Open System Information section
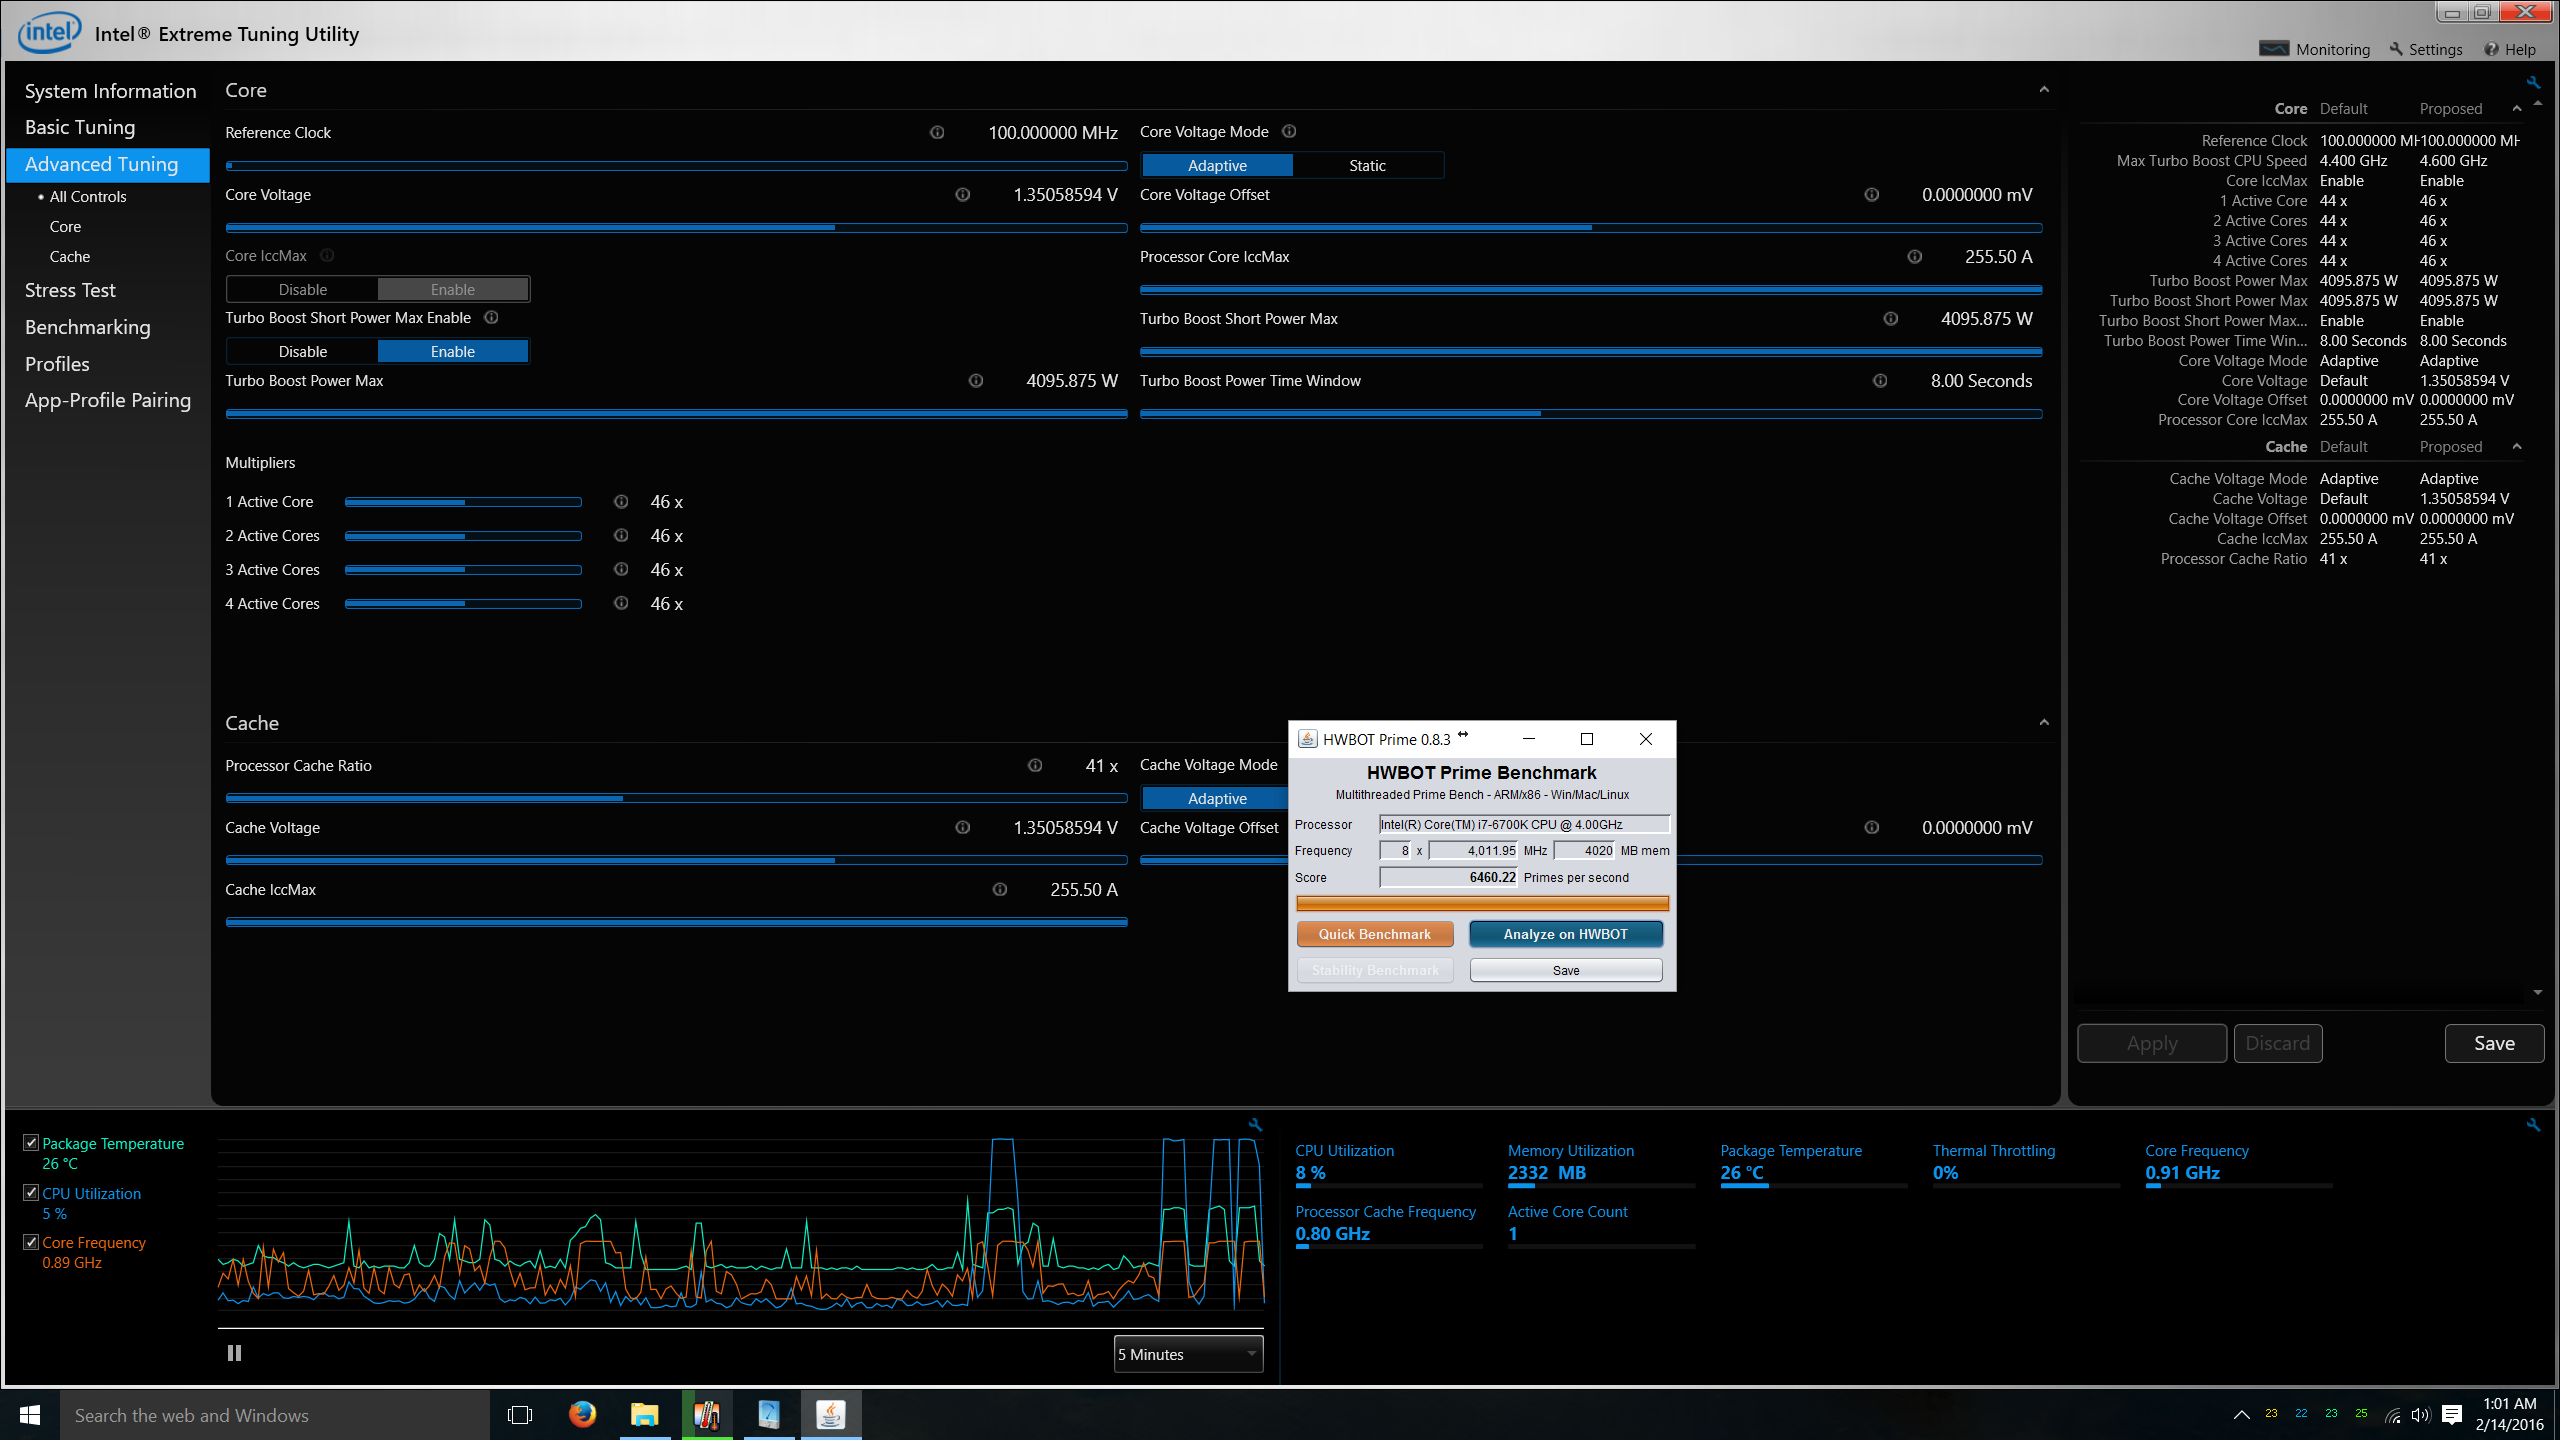 coord(110,91)
